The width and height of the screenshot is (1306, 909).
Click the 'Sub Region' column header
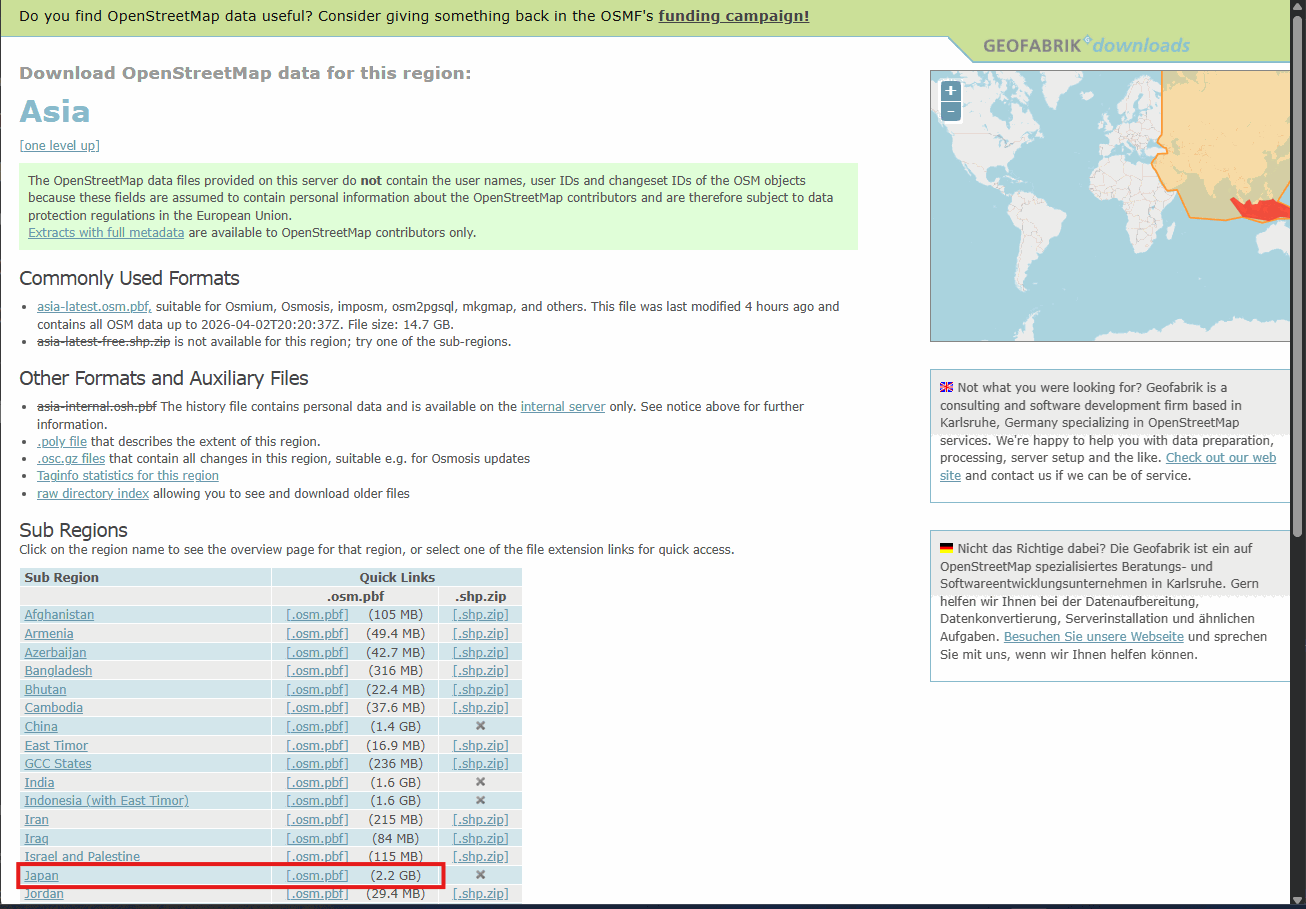coord(146,578)
